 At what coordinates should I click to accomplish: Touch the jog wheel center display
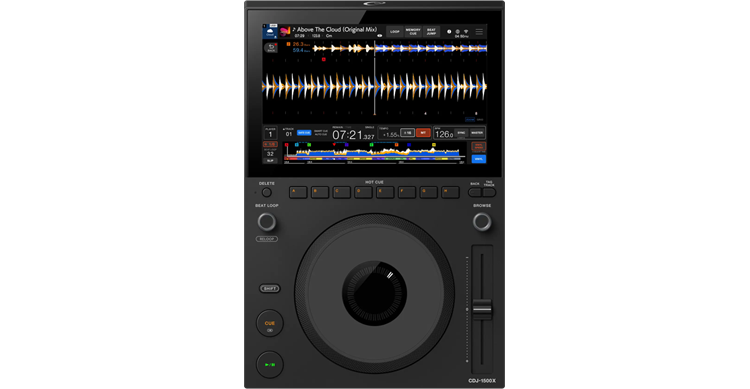pyautogui.click(x=375, y=293)
